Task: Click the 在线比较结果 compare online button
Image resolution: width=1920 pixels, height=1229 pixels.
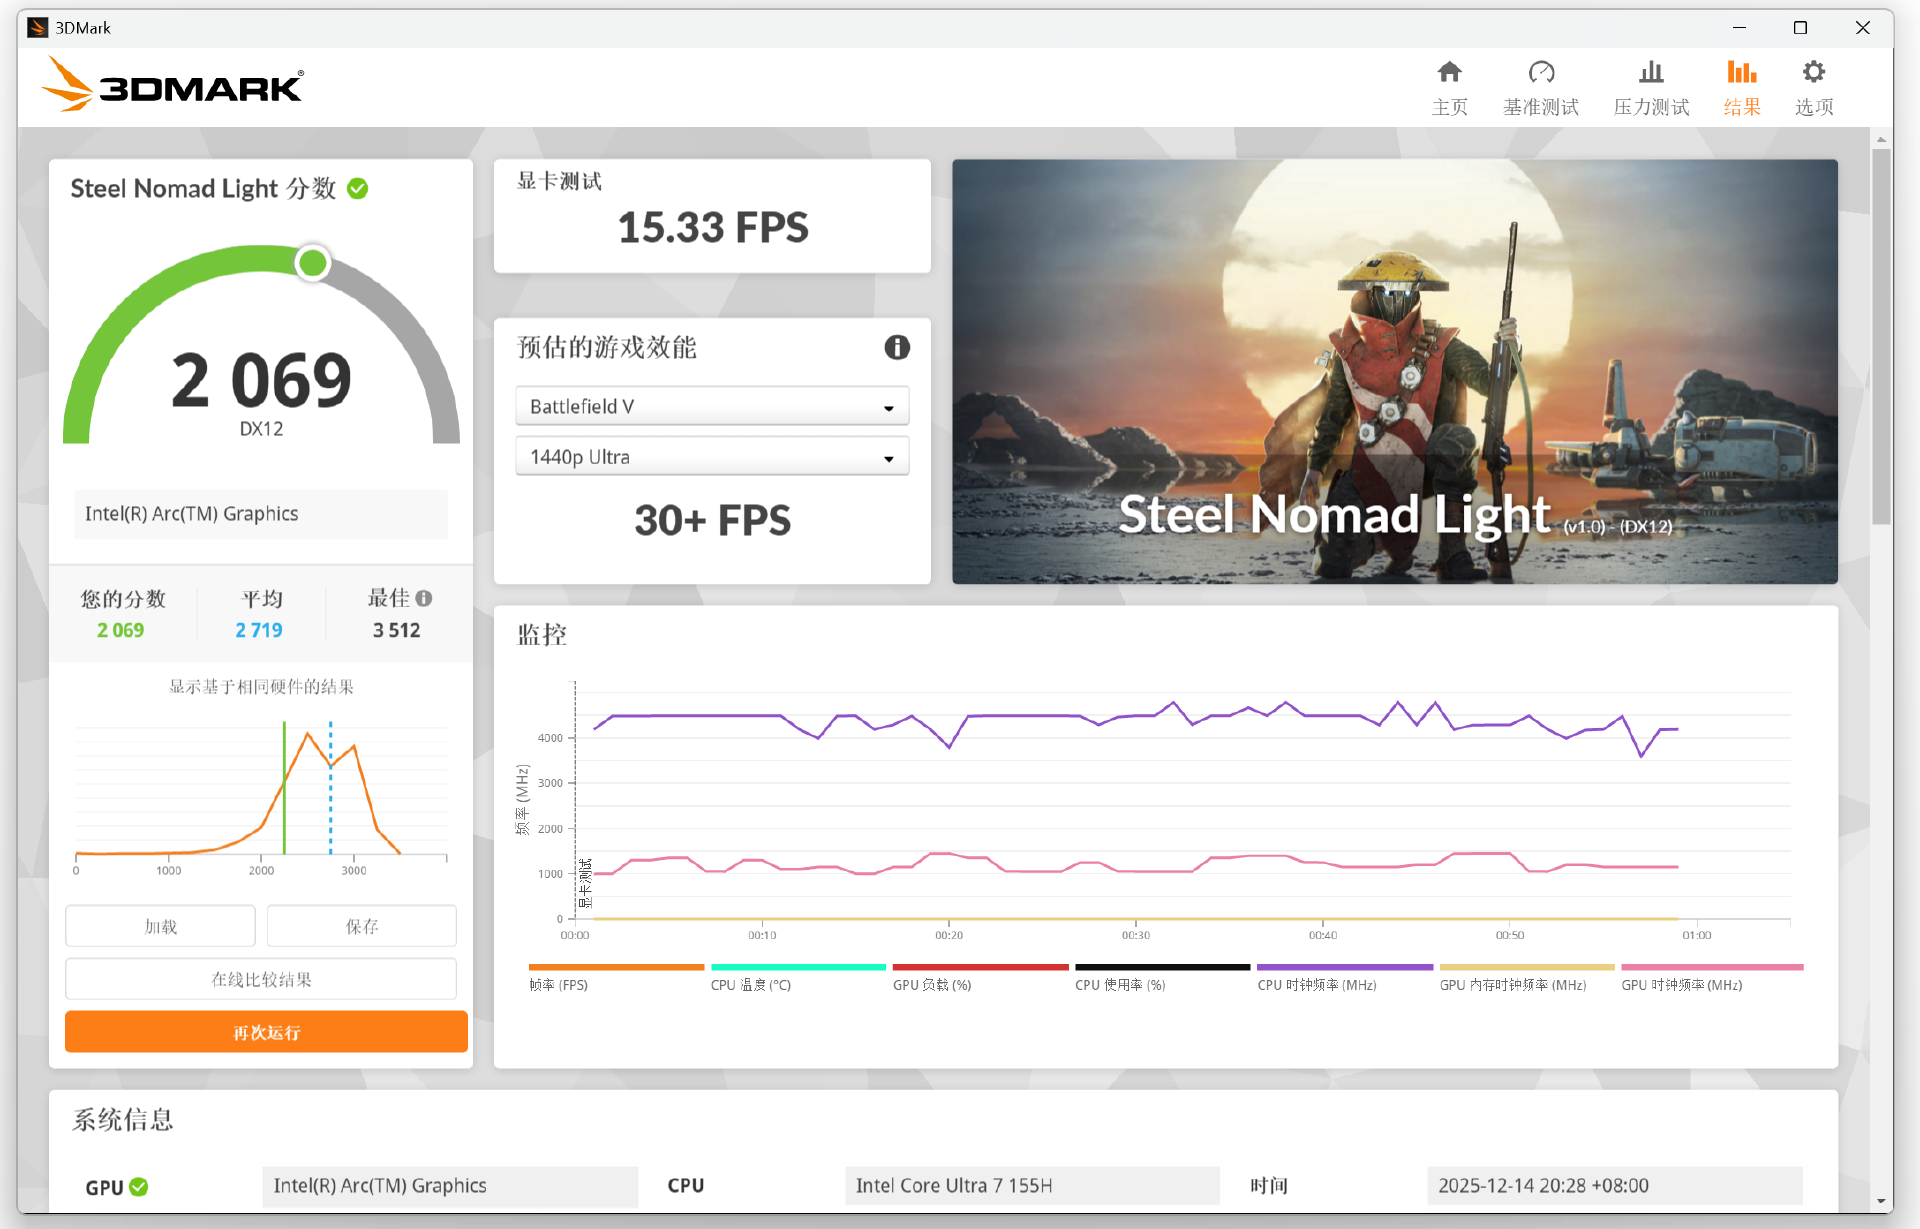Action: click(x=261, y=979)
